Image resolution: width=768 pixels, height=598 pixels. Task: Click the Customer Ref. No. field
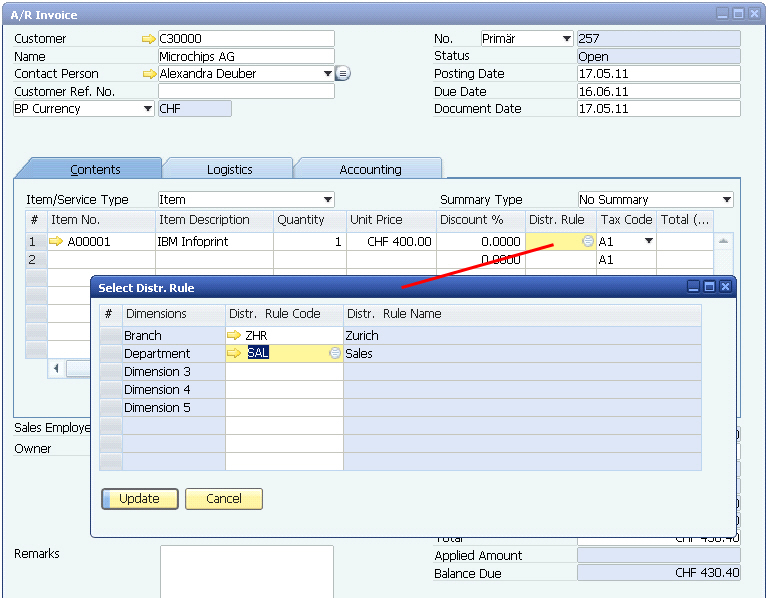(246, 91)
